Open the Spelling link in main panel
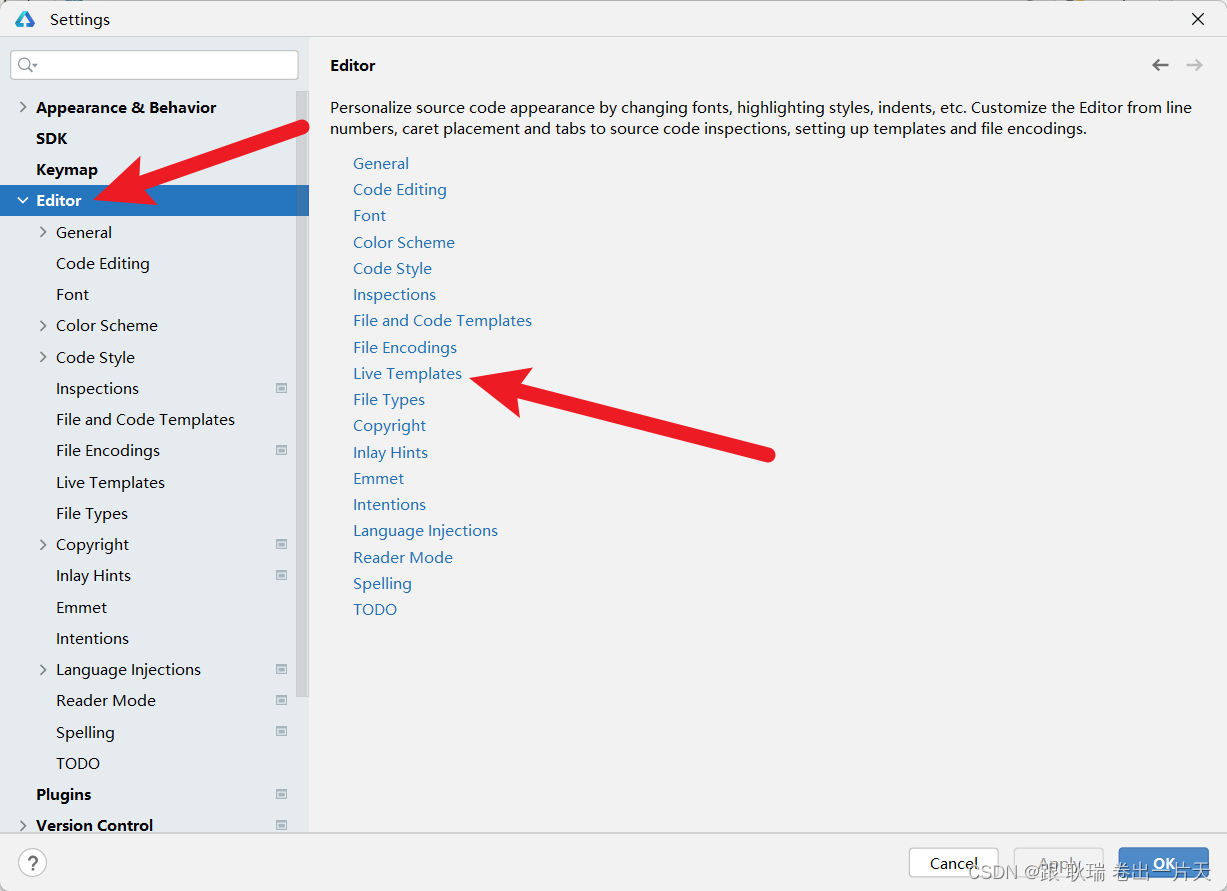Image resolution: width=1227 pixels, height=891 pixels. [382, 583]
